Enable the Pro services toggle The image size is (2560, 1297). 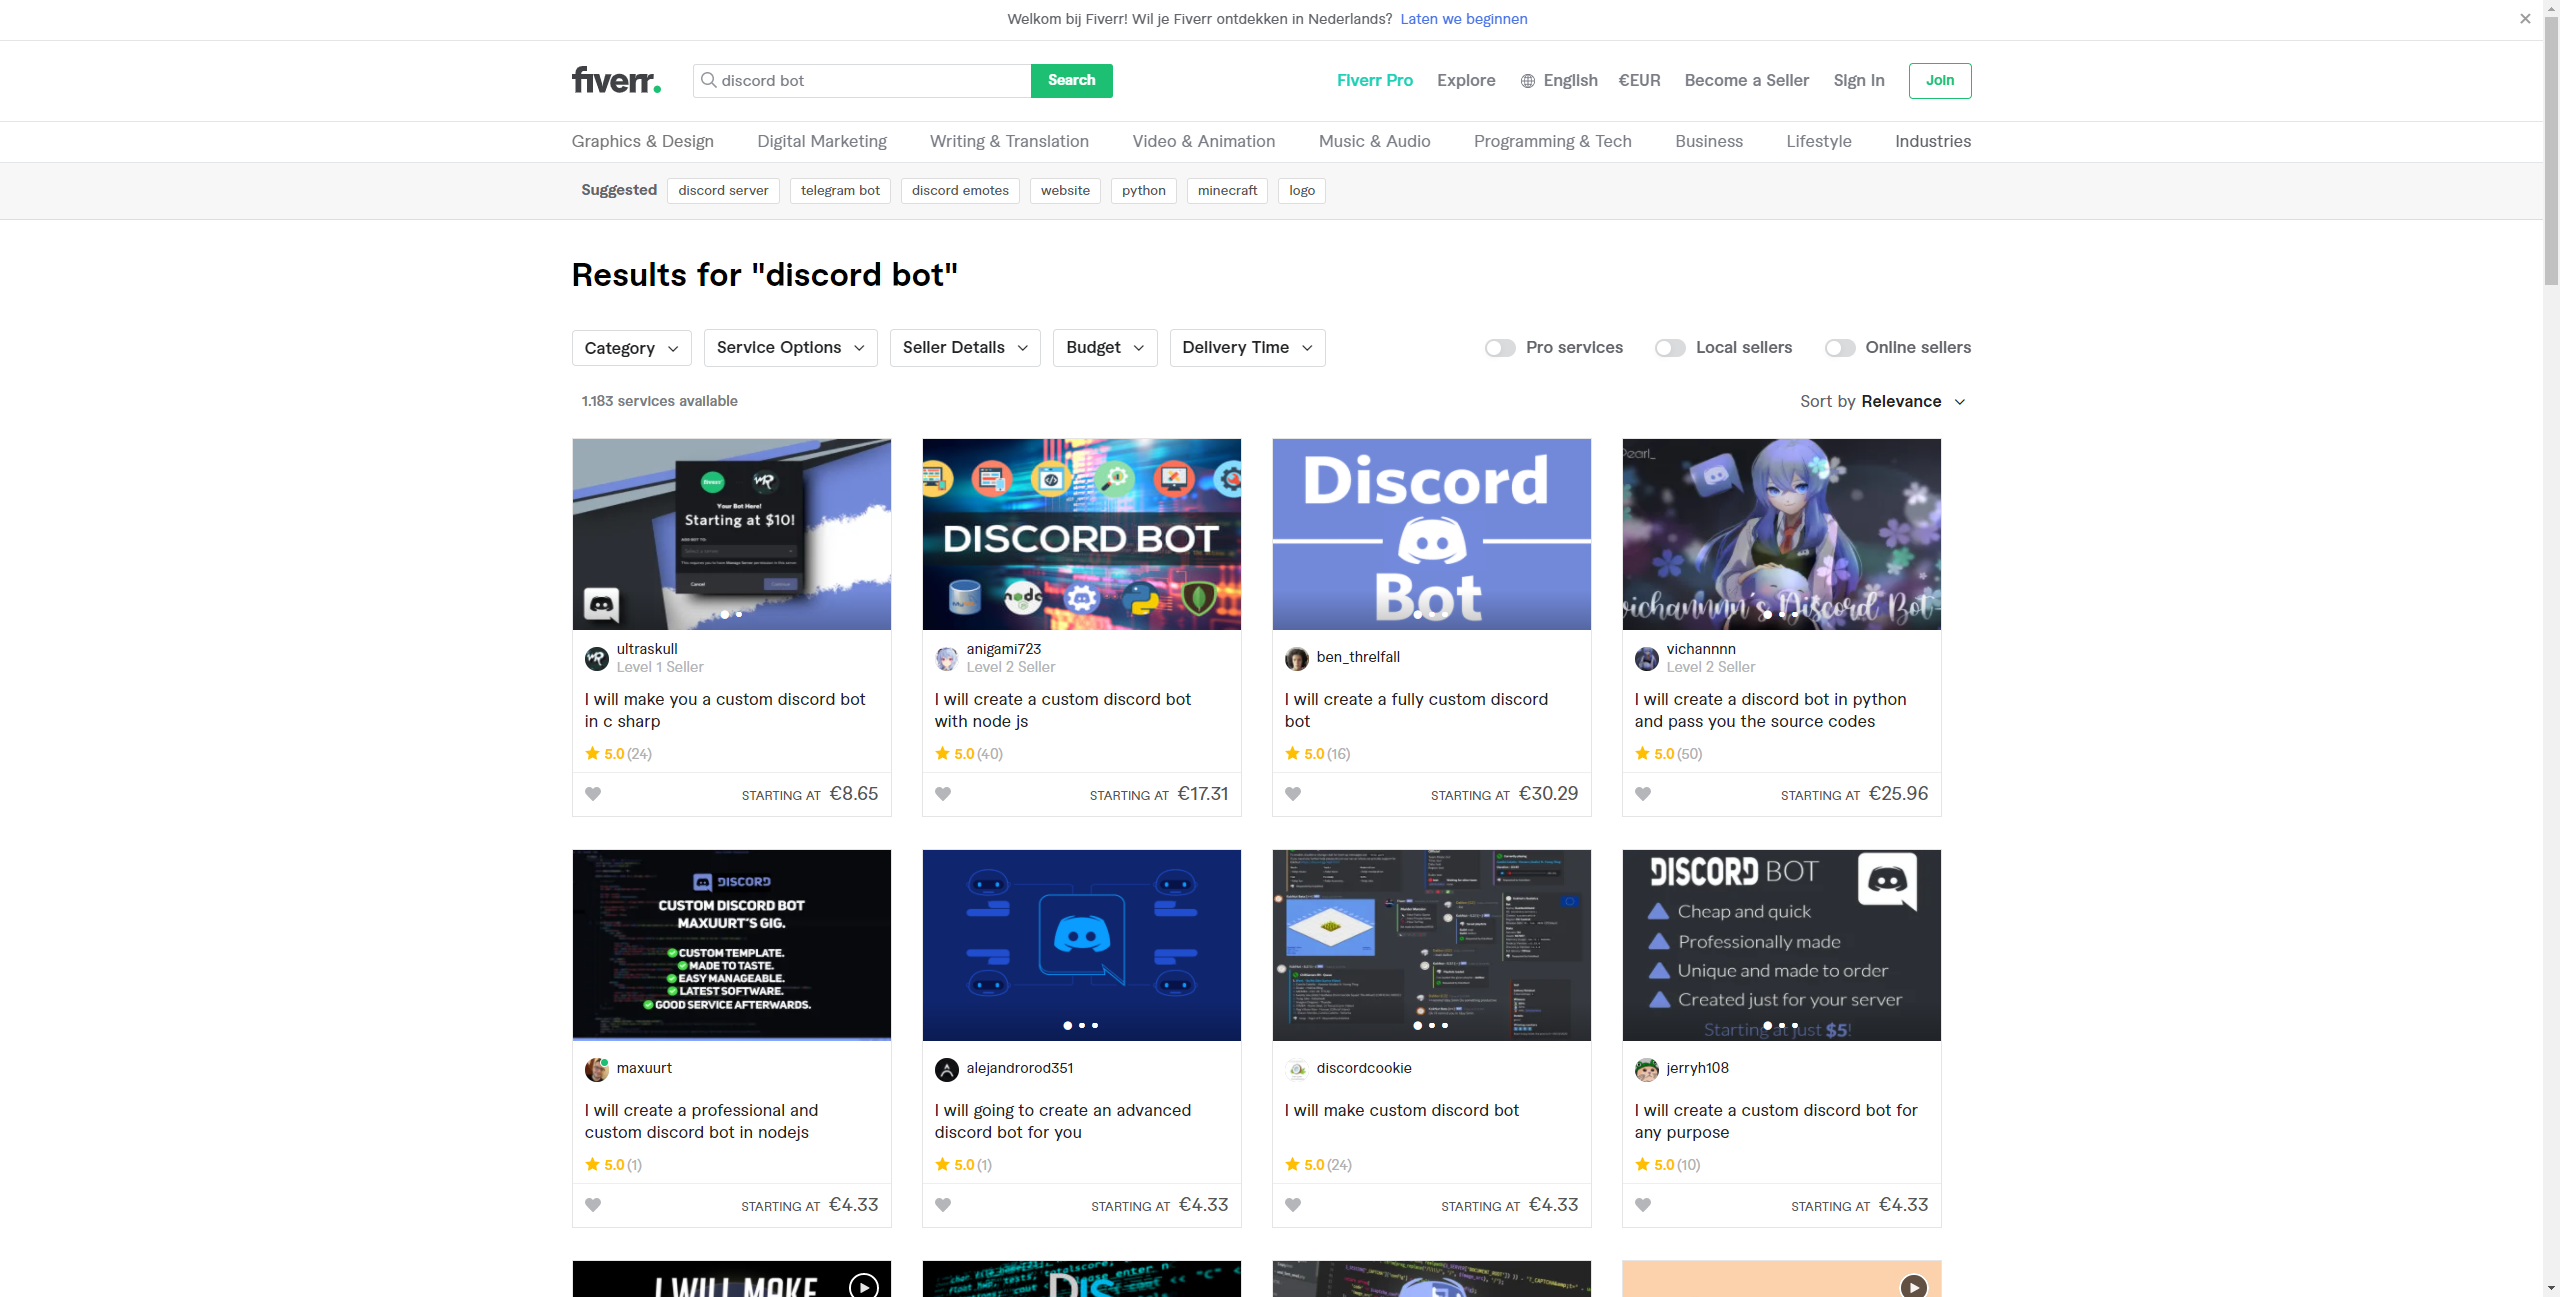tap(1499, 348)
